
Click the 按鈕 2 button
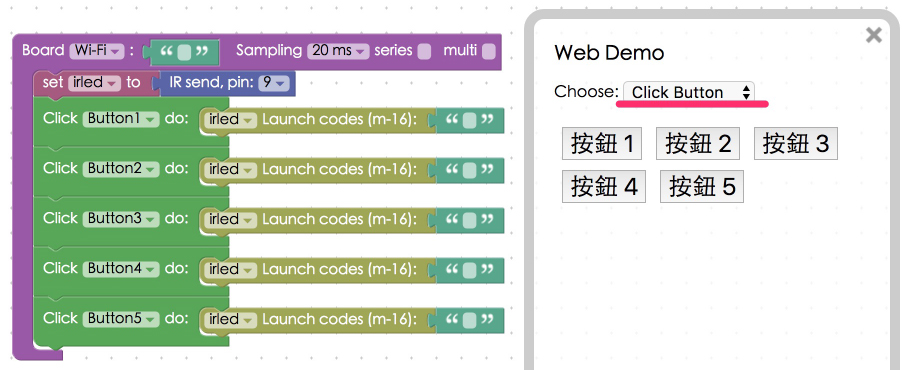click(x=697, y=143)
